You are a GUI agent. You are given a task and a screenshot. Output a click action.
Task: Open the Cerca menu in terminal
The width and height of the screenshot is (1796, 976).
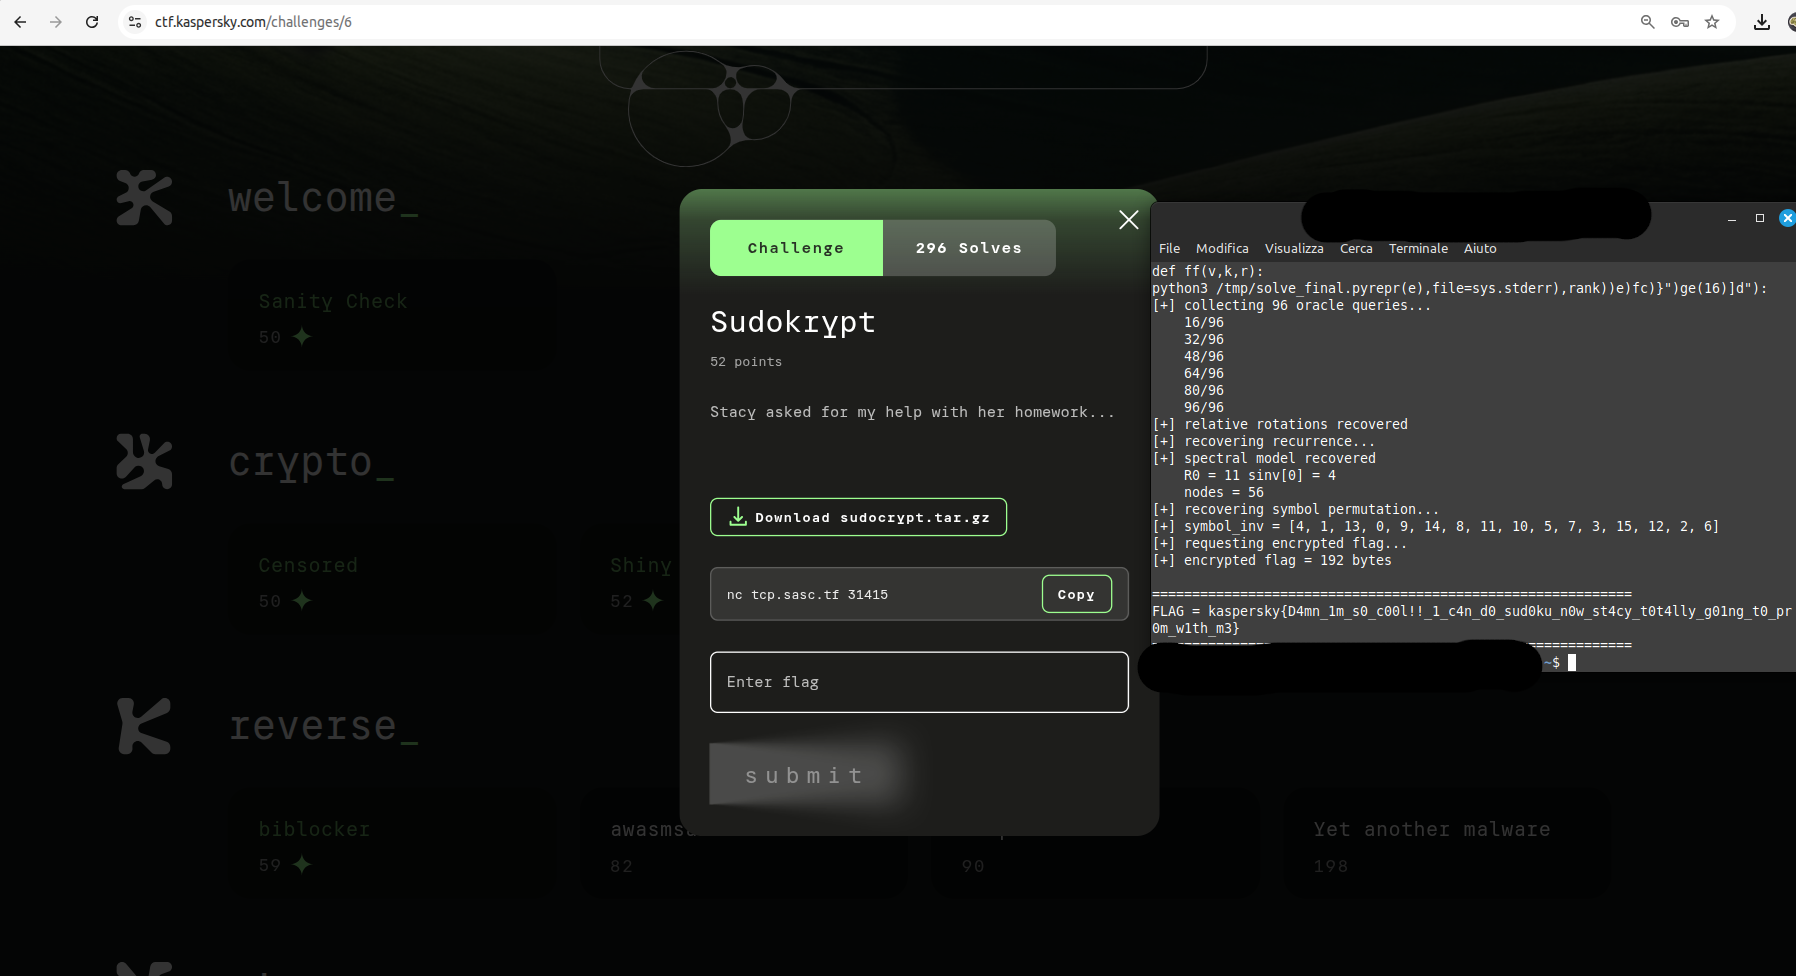pos(1356,249)
